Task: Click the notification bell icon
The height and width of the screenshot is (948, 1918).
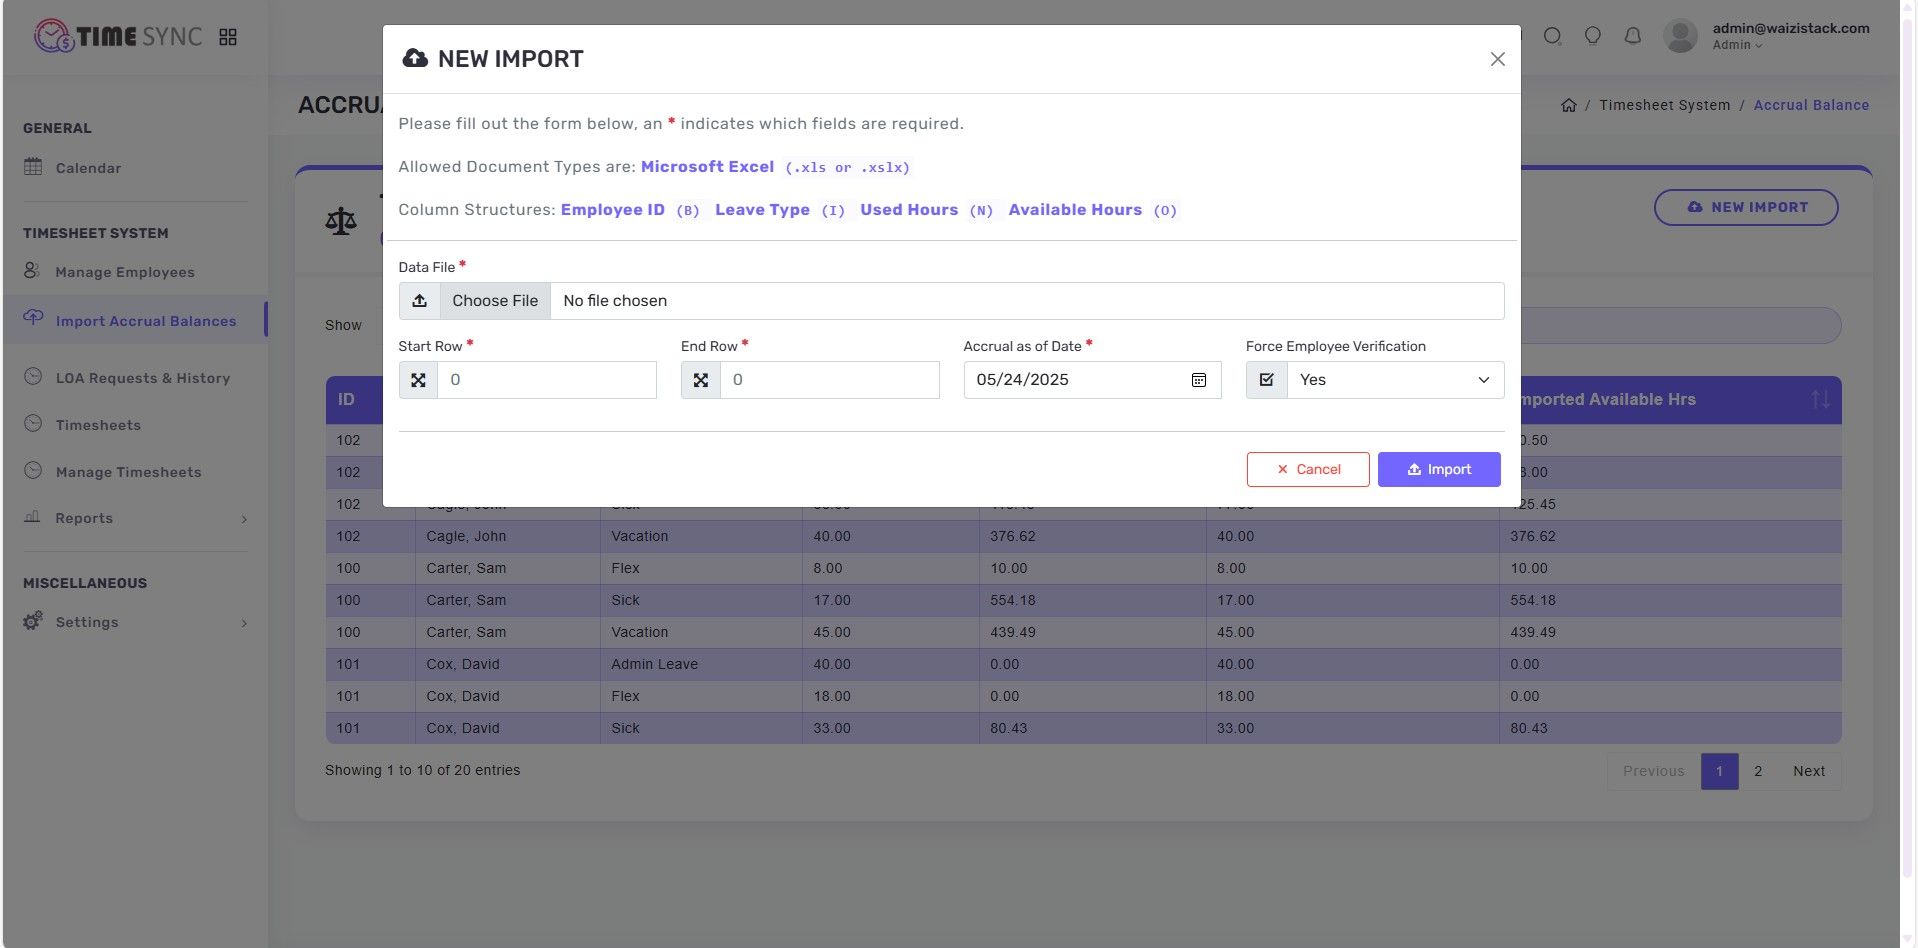Action: (1632, 36)
